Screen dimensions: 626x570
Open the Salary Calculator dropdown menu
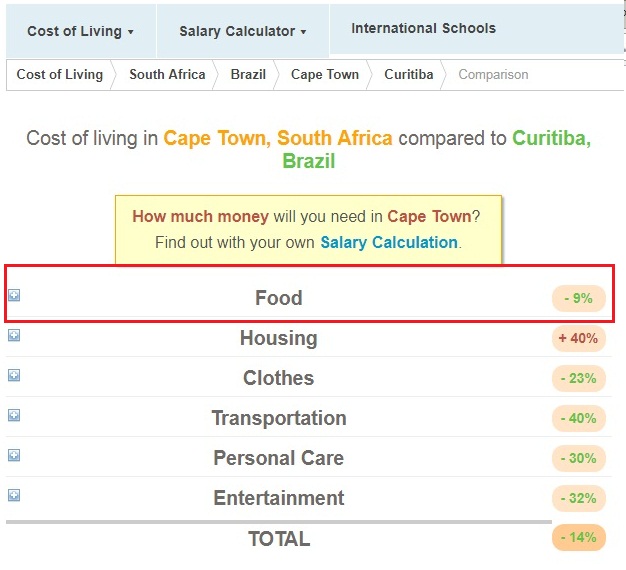pos(242,31)
